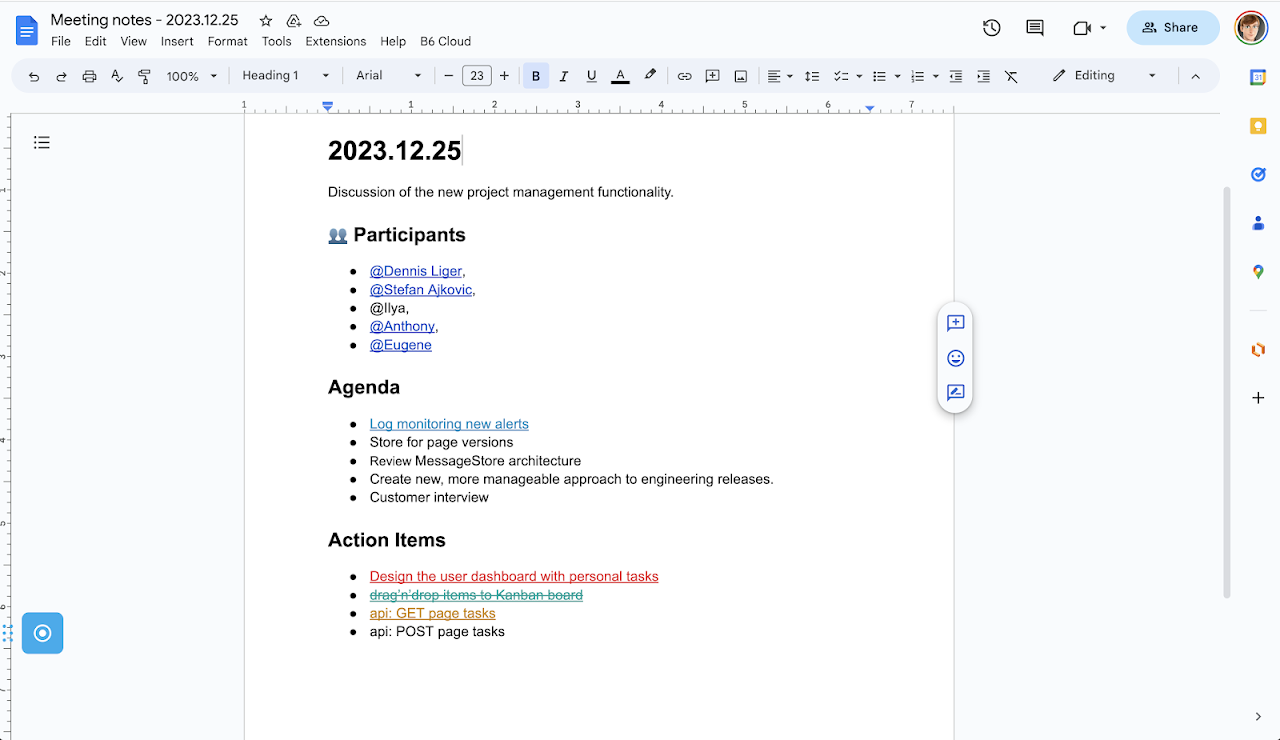Expand the bulleted list options arrow

click(x=898, y=76)
